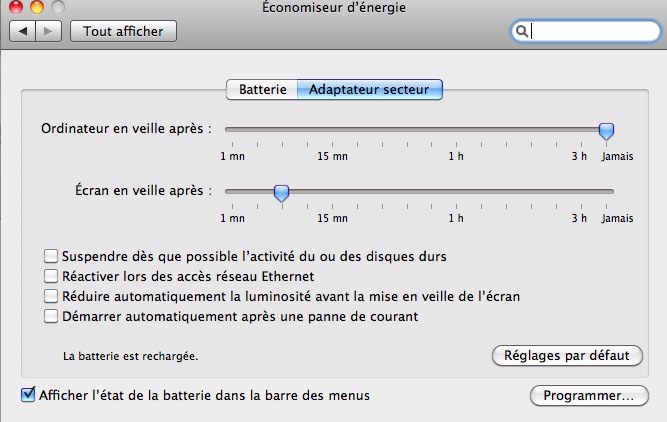
Task: Uncheck Afficher l'état de la batterie
Action: tap(28, 395)
